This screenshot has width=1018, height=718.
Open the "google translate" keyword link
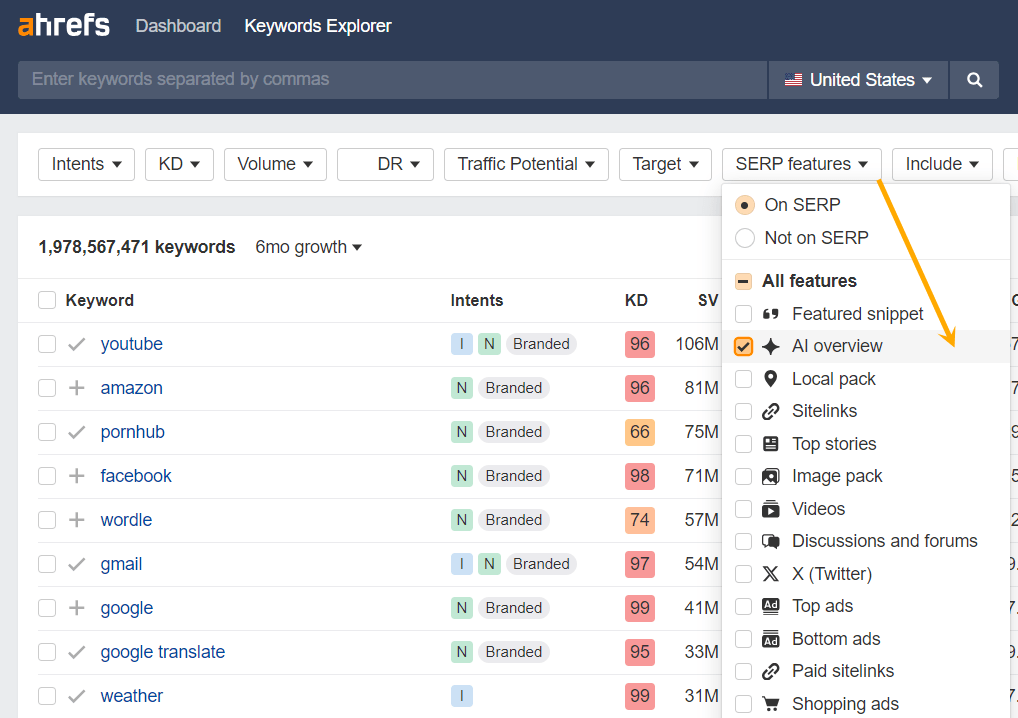point(162,651)
